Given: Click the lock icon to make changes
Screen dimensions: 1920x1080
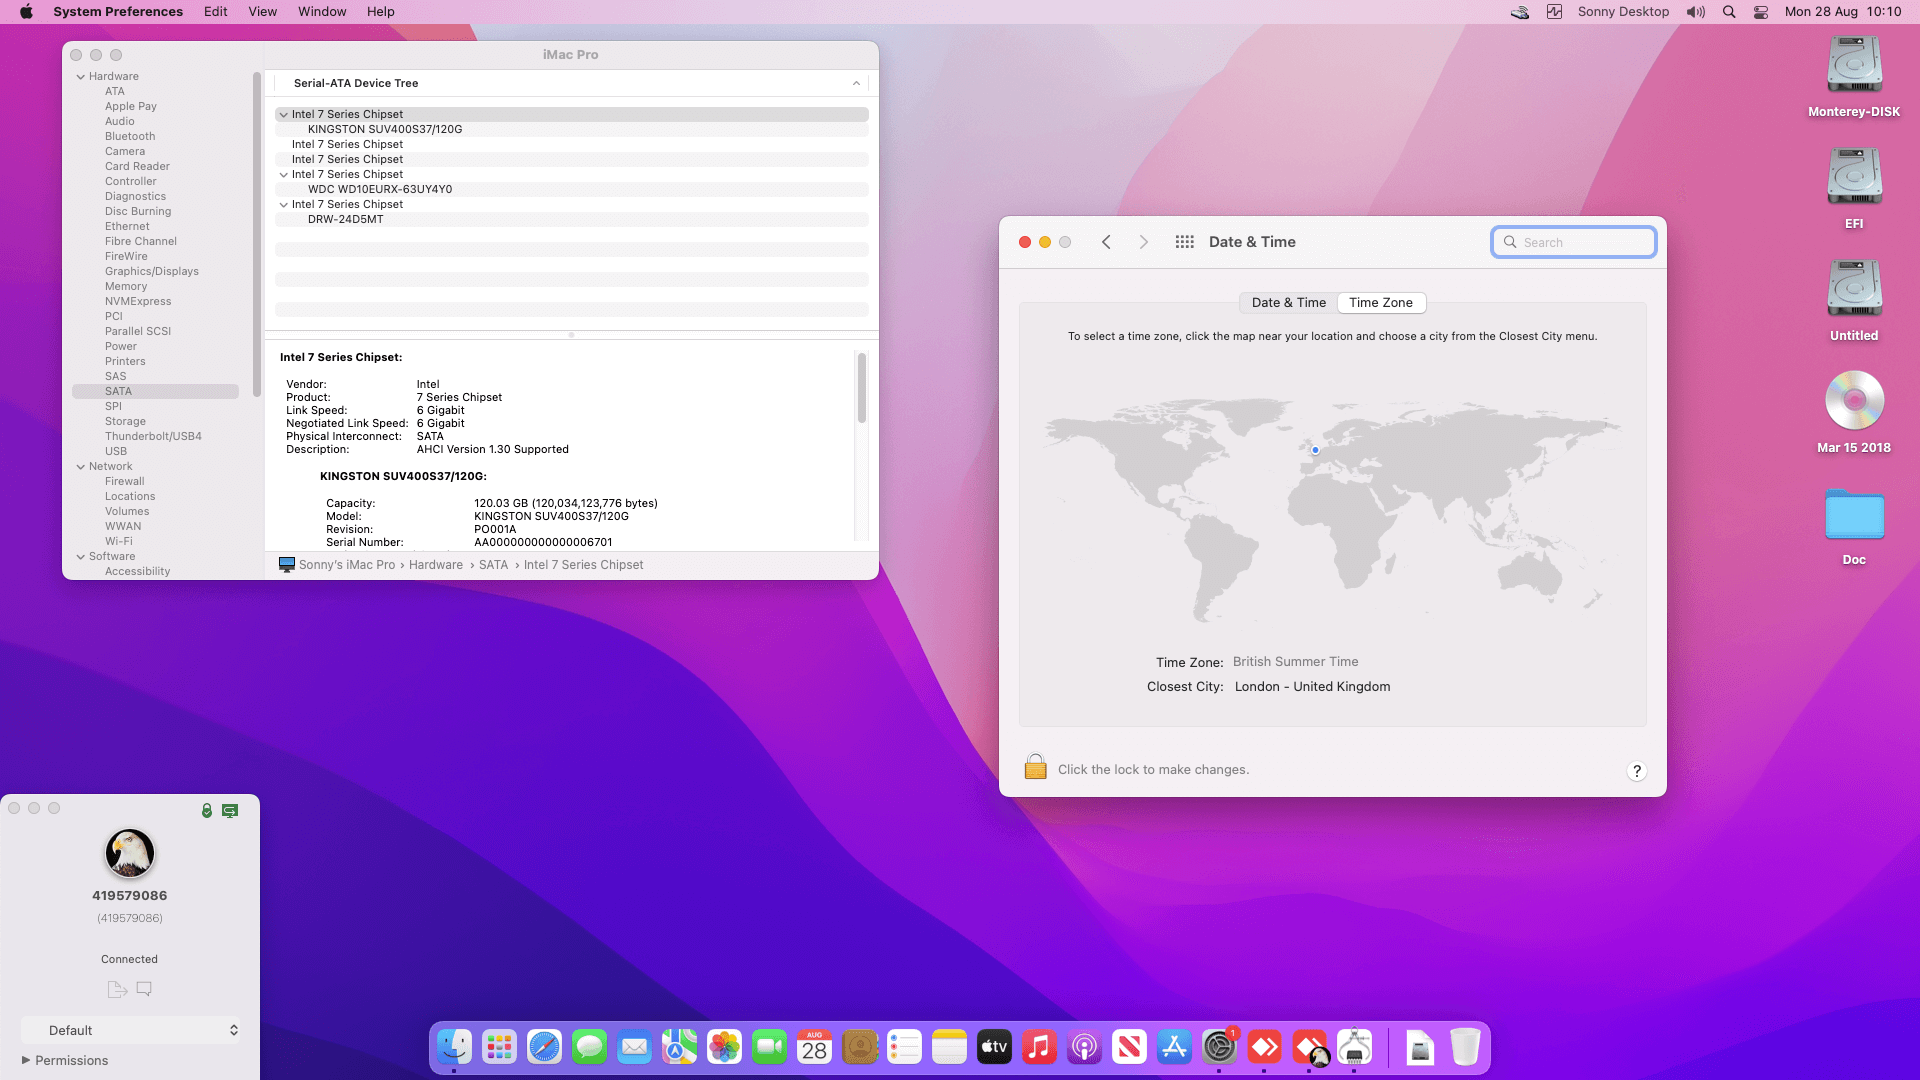Looking at the screenshot, I should (x=1035, y=767).
